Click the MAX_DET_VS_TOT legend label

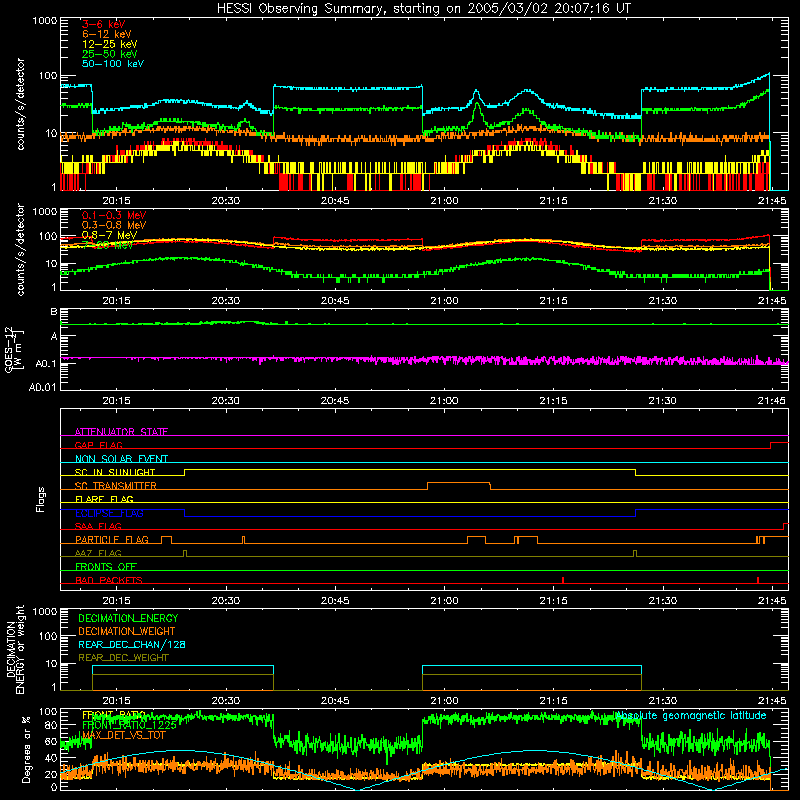tap(124, 735)
